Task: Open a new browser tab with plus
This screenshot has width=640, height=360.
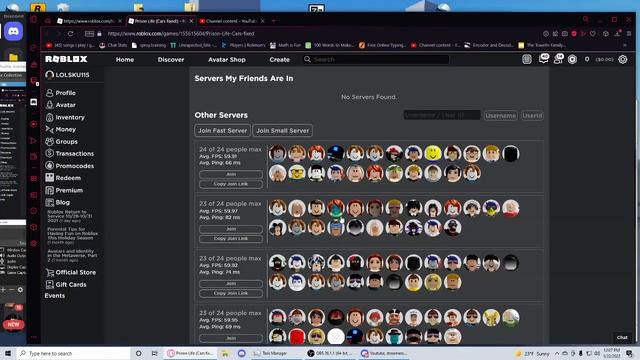Action: click(x=273, y=21)
